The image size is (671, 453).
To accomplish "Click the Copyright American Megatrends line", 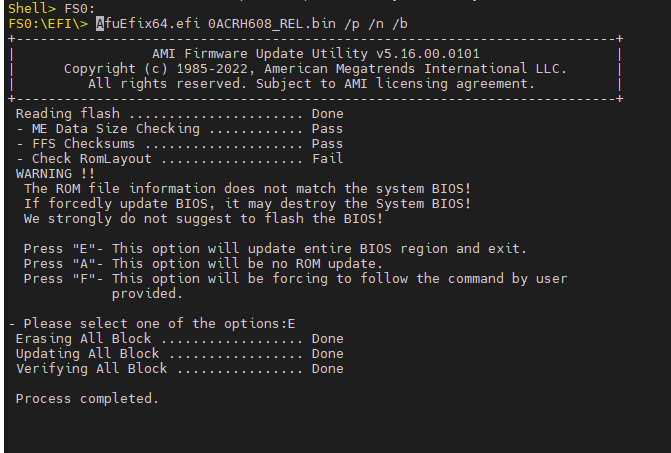I will pos(315,68).
